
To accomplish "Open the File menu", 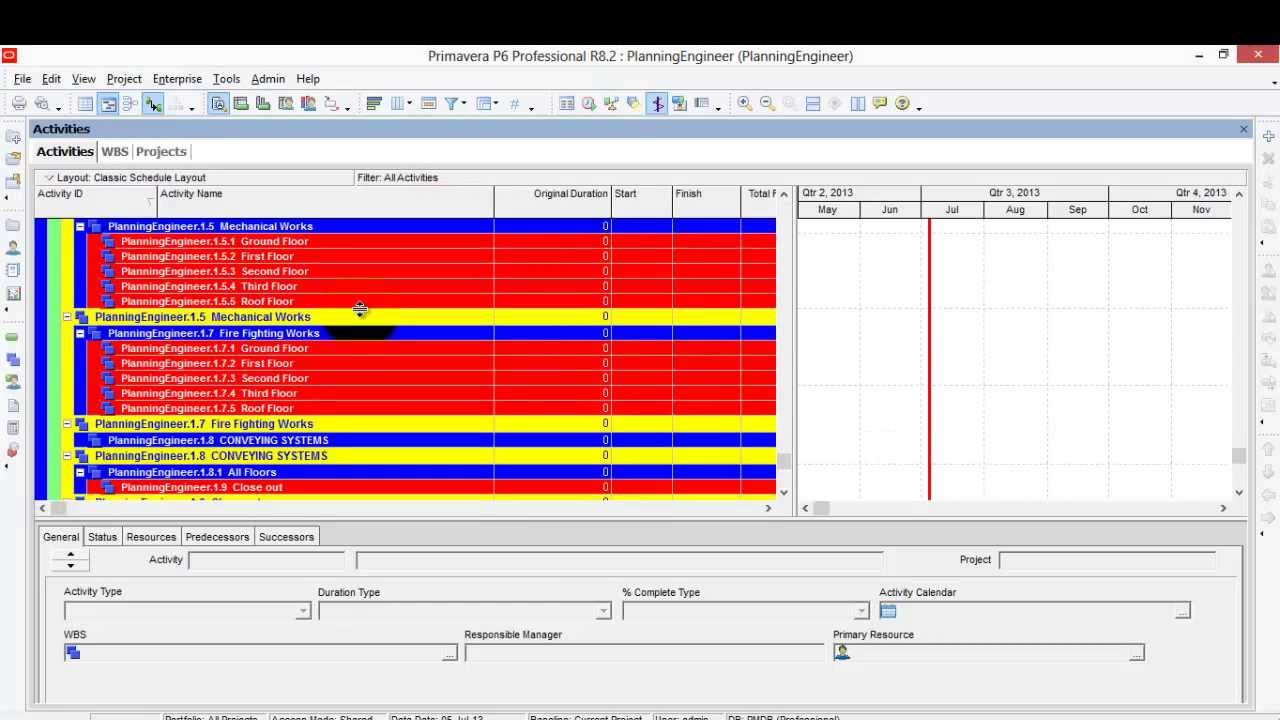I will [22, 79].
